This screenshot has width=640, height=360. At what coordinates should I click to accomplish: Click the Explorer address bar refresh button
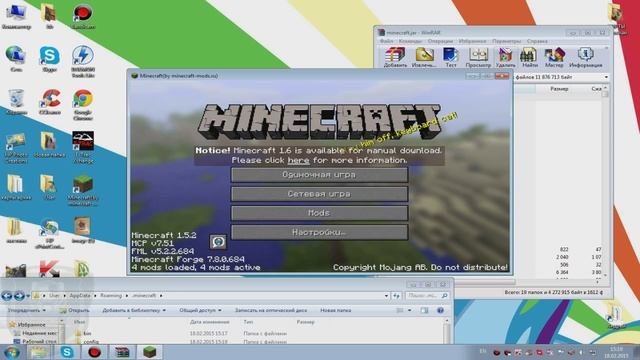(396, 296)
